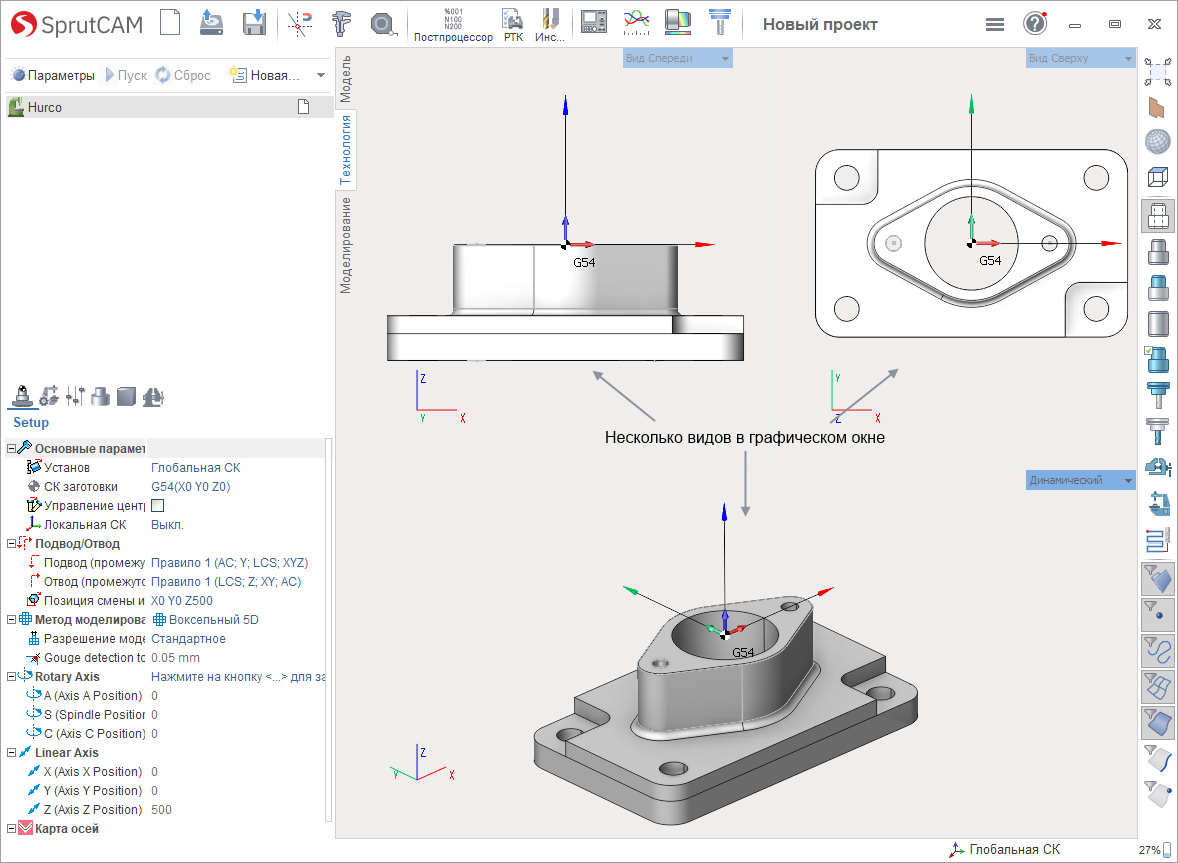Toggle the folder selection filter

(1158, 578)
